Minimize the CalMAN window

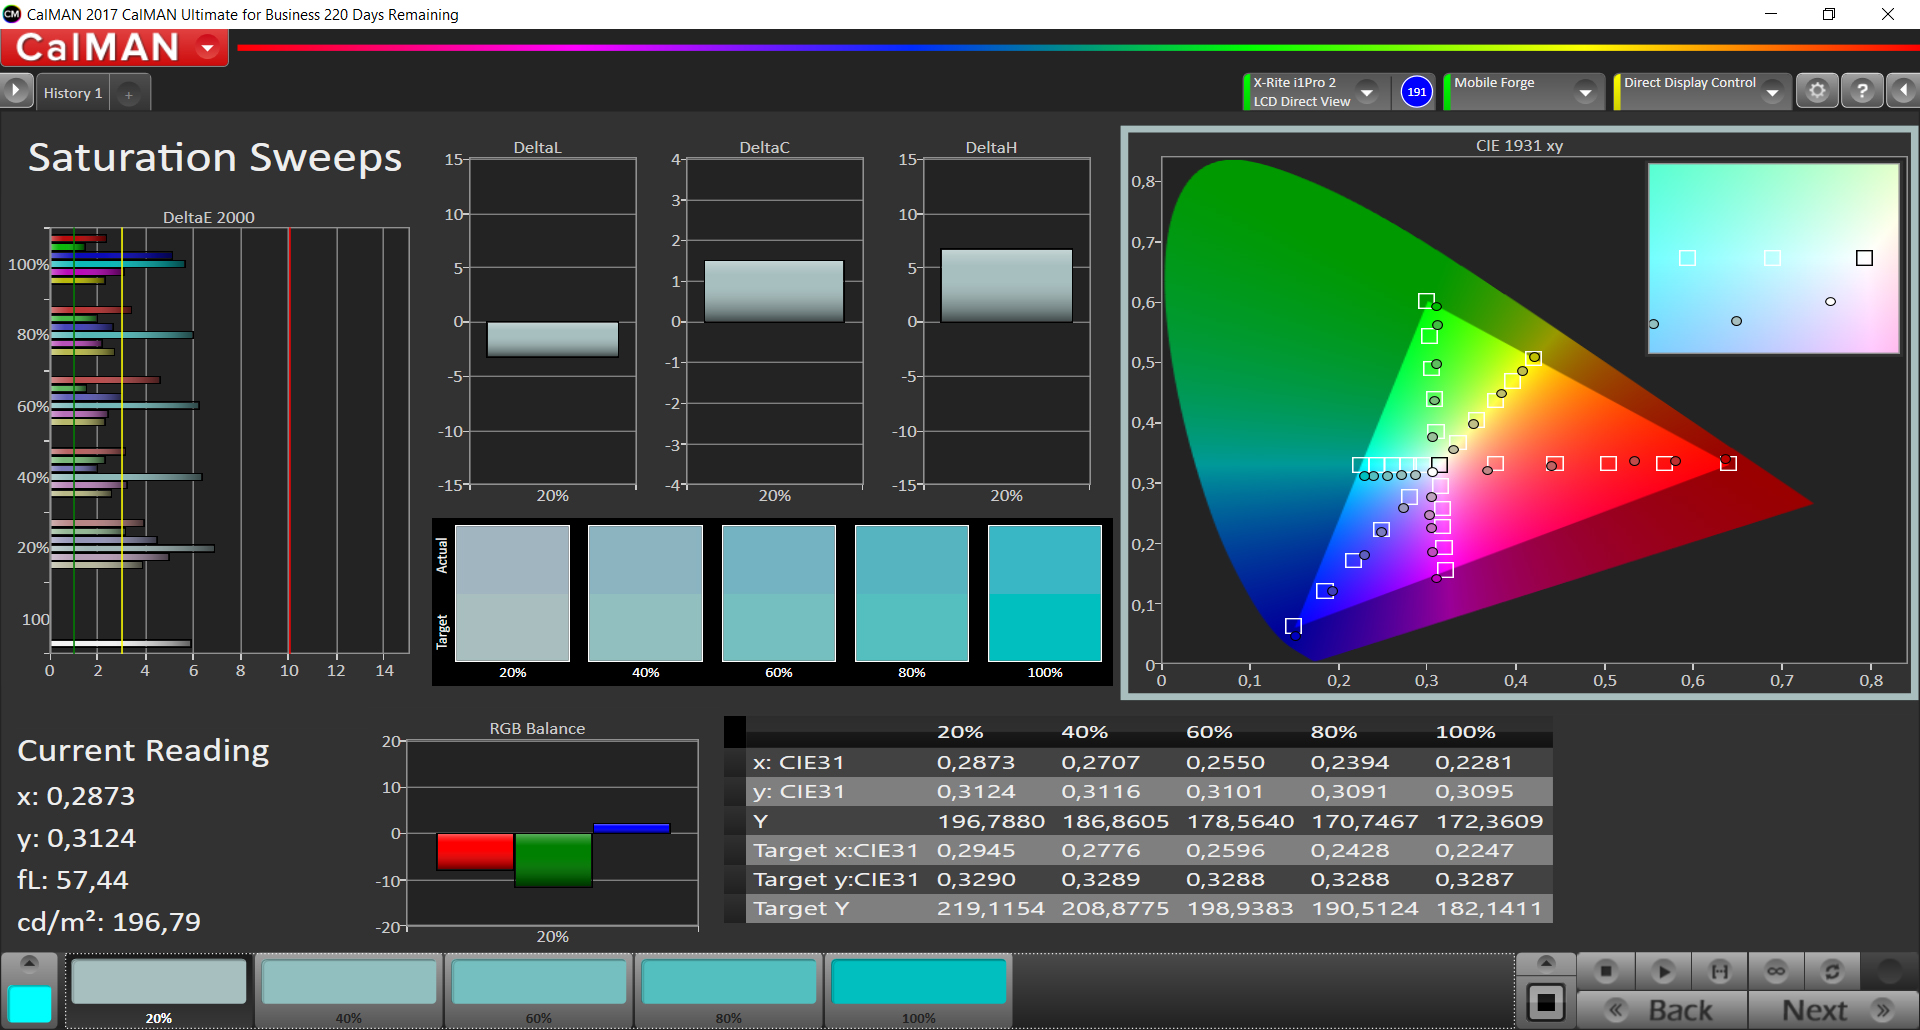coord(1770,14)
